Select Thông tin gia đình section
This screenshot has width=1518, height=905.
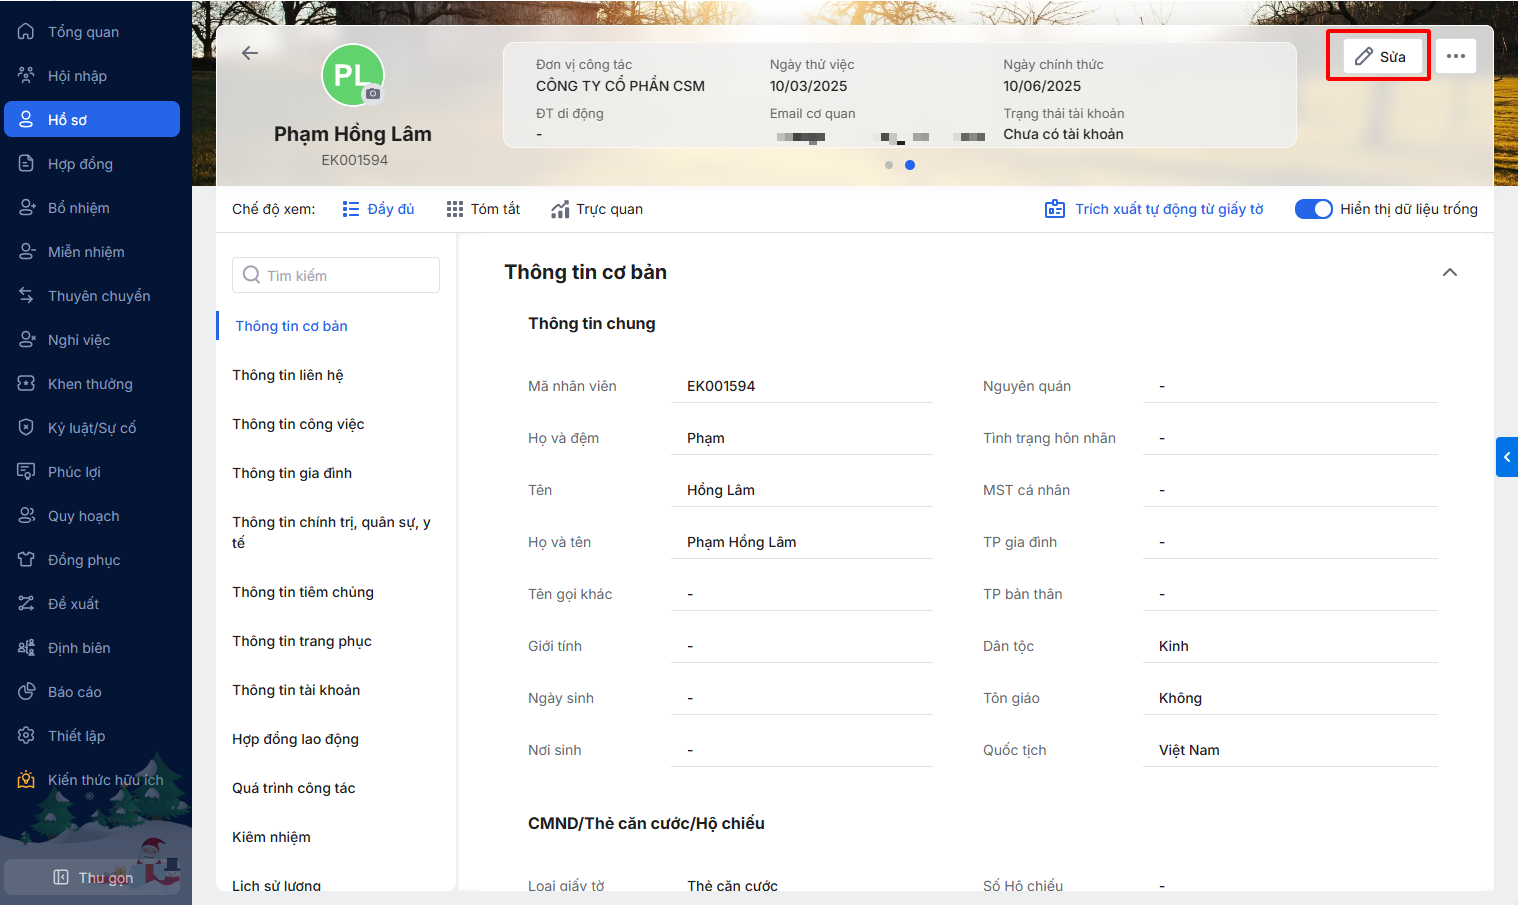[x=292, y=473]
